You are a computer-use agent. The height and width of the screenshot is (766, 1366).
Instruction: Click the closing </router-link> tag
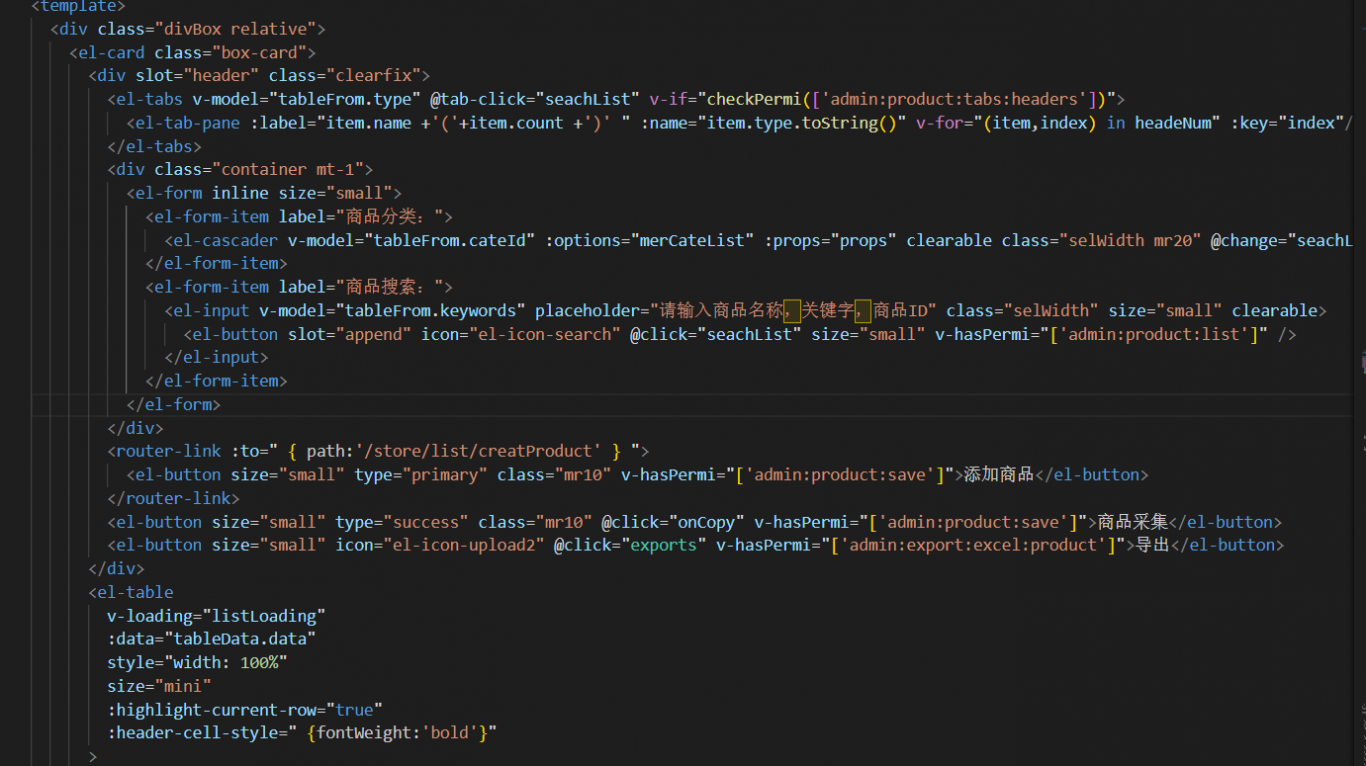click(x=173, y=499)
